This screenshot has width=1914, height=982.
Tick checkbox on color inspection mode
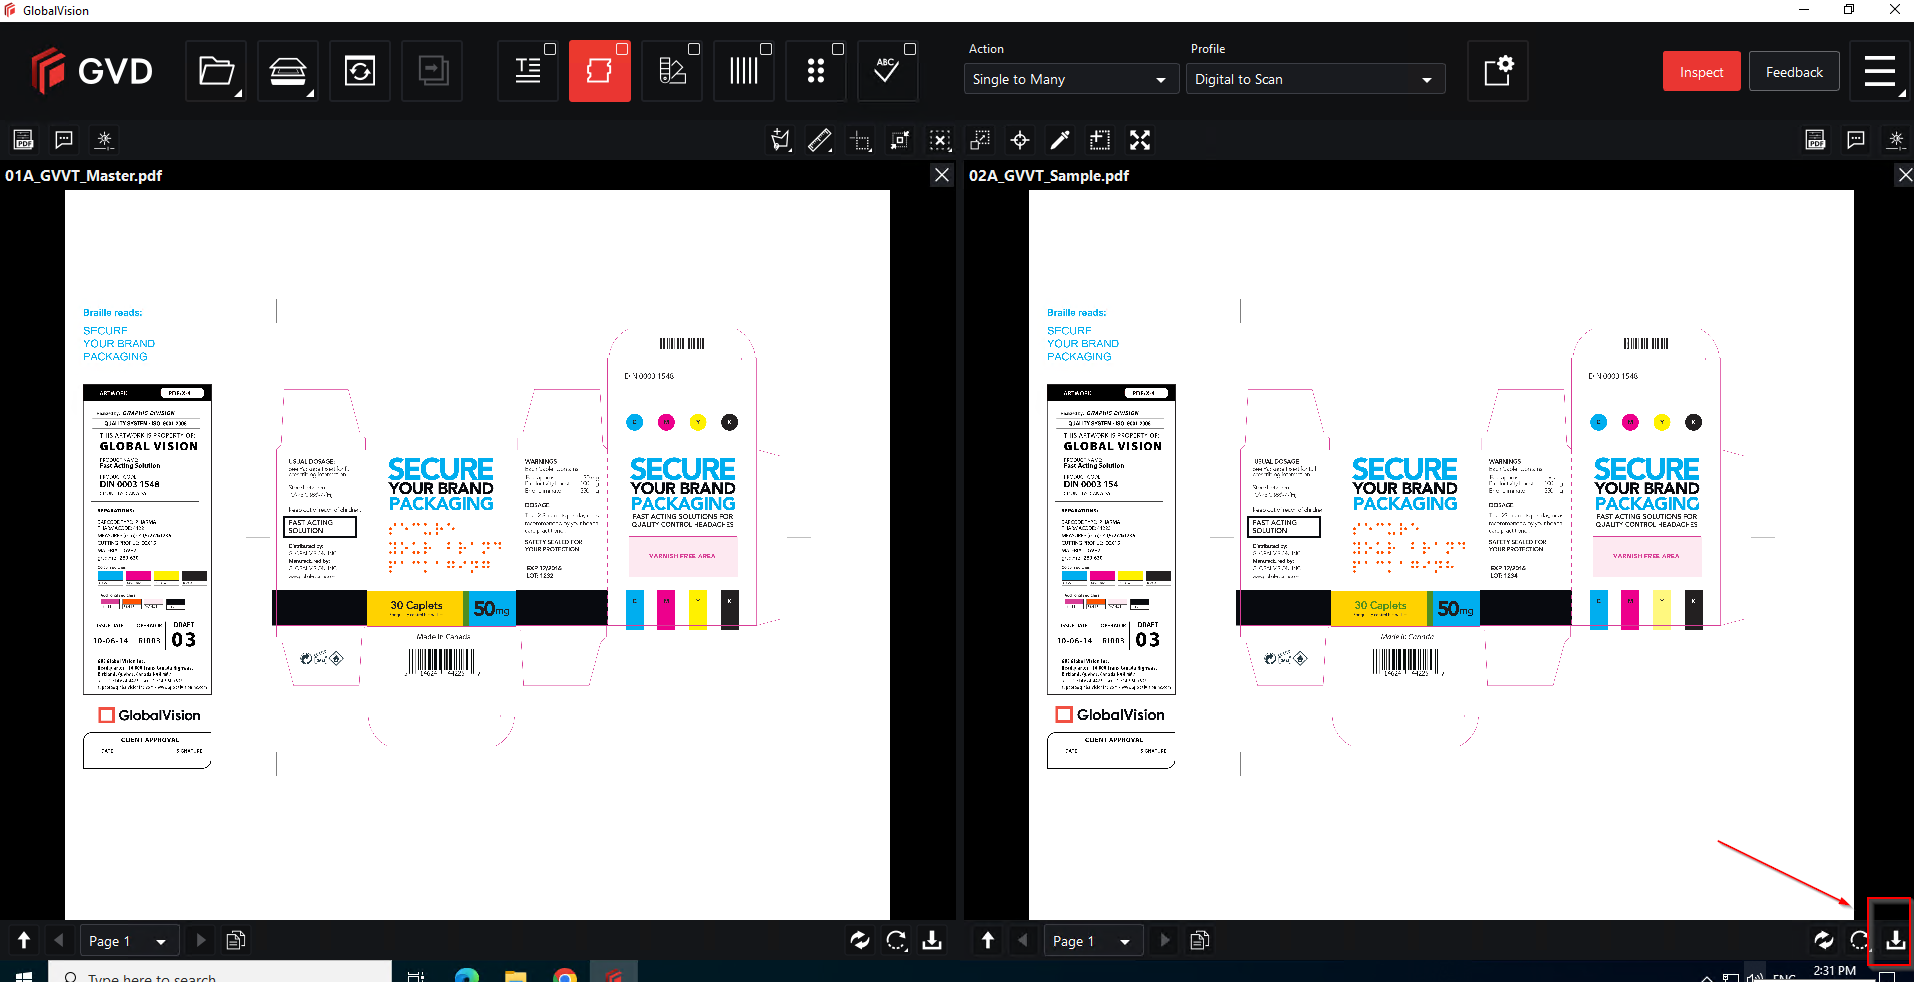click(x=694, y=49)
